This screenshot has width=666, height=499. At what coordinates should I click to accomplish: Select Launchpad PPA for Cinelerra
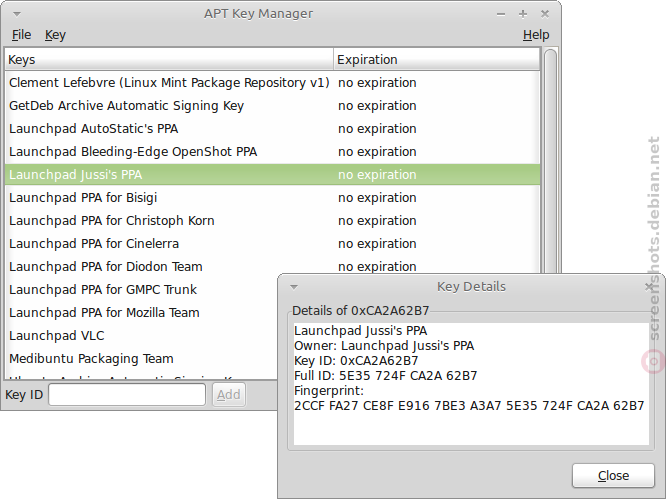click(272, 243)
